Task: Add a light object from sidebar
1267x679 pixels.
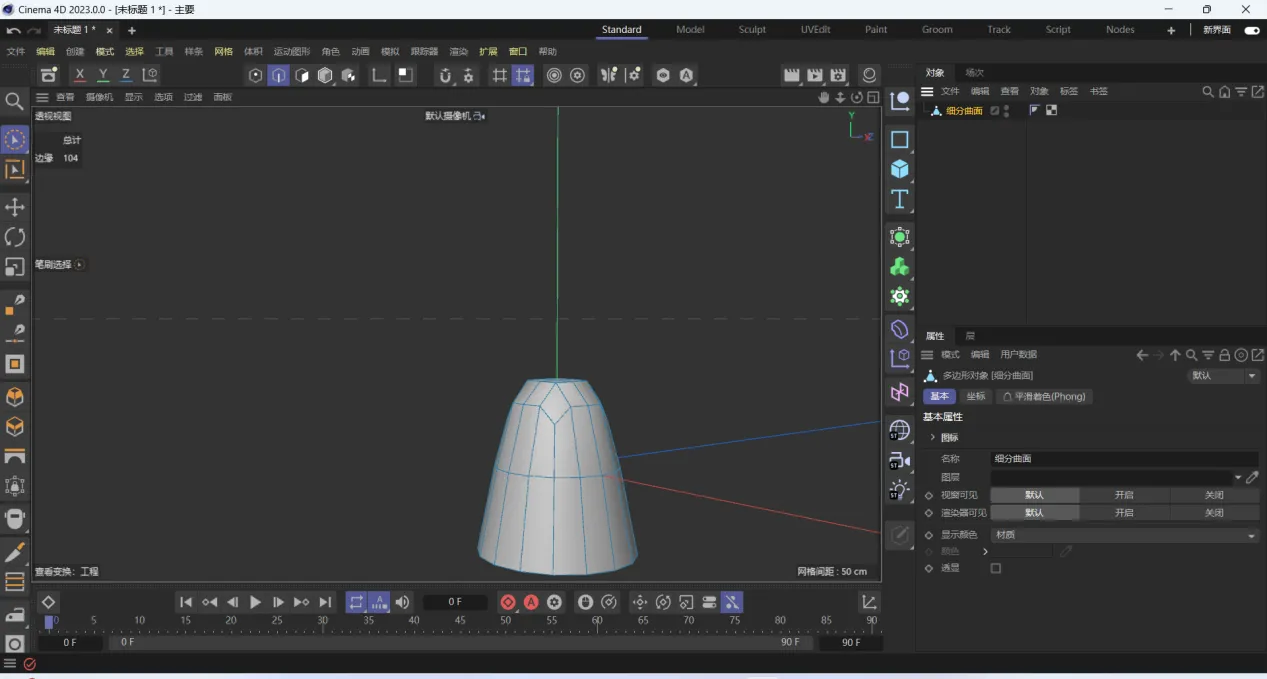Action: (x=900, y=490)
